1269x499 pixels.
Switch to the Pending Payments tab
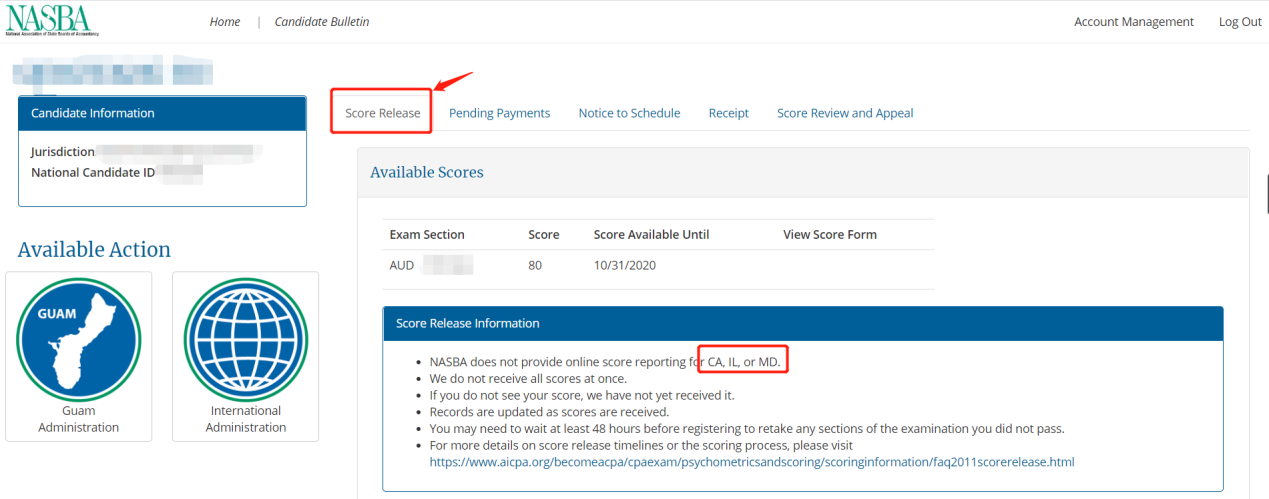(x=499, y=113)
